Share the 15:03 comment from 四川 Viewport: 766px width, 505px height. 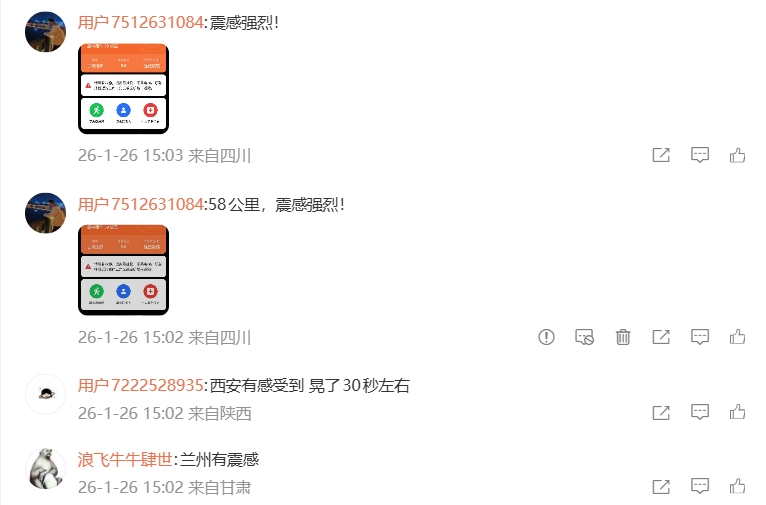(661, 155)
